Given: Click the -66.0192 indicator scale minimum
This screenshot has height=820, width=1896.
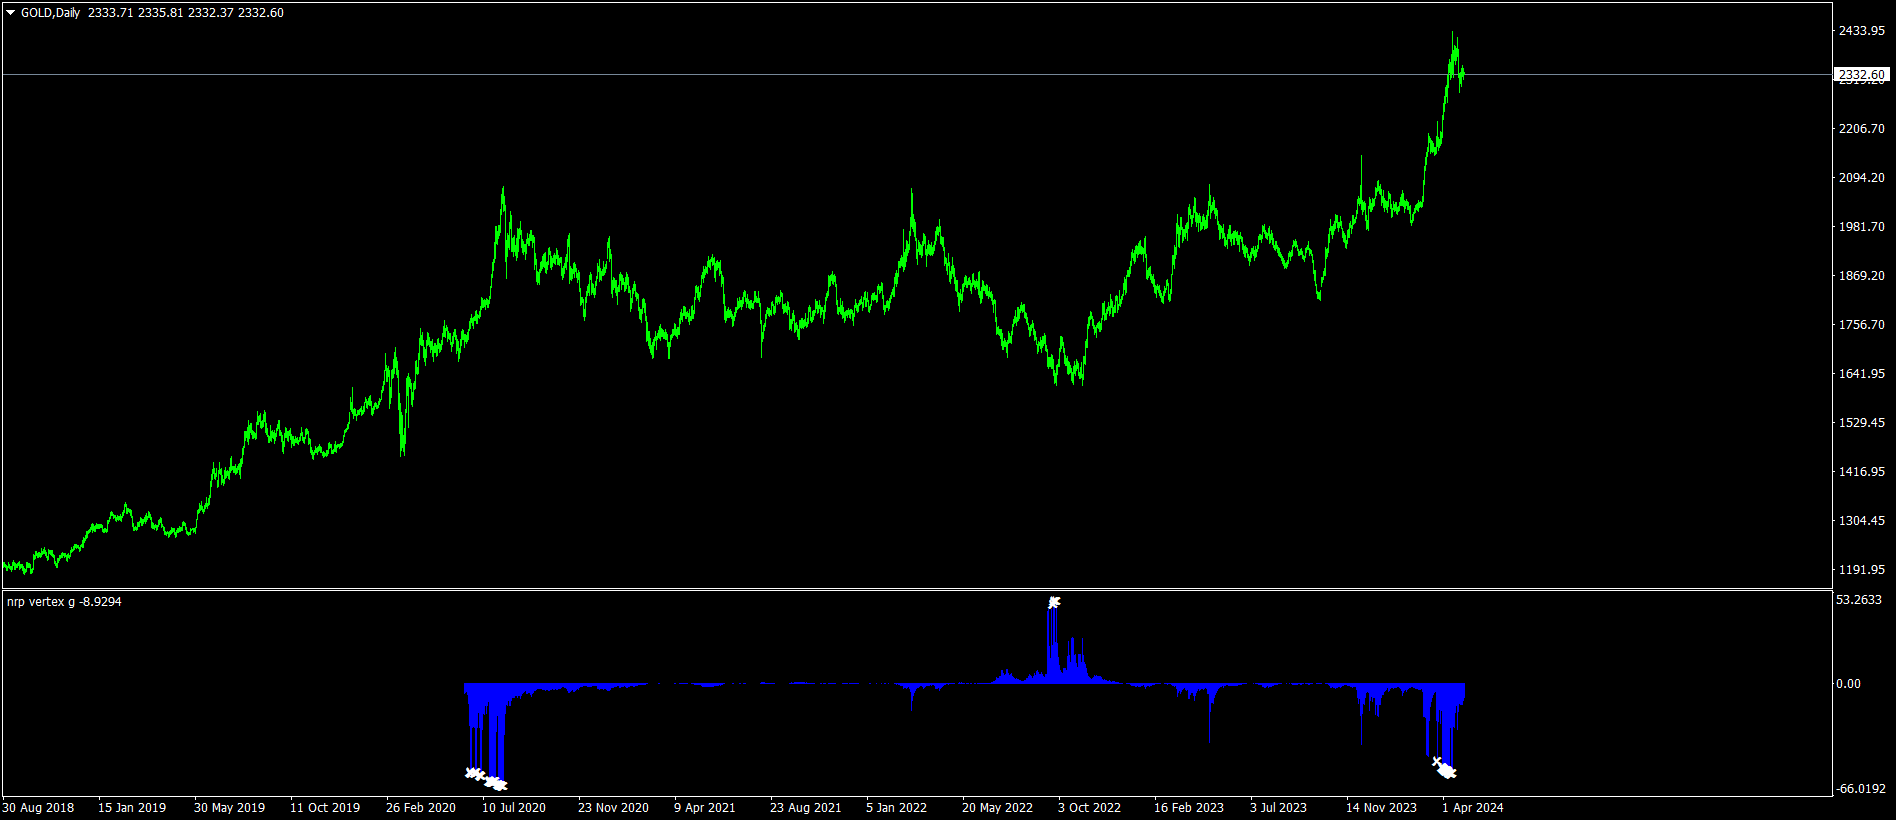Looking at the screenshot, I should (x=1861, y=789).
